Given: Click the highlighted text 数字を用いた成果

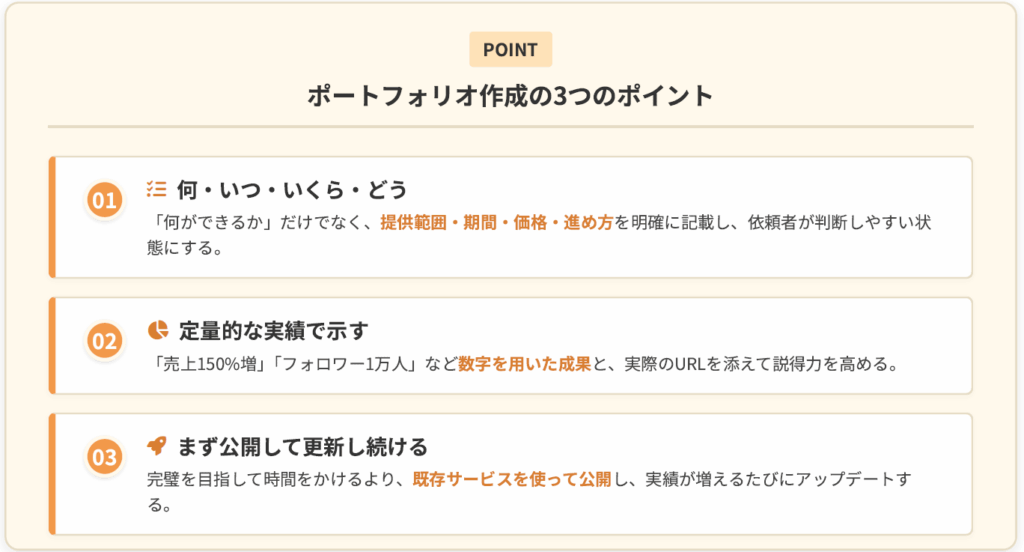Looking at the screenshot, I should [525, 364].
